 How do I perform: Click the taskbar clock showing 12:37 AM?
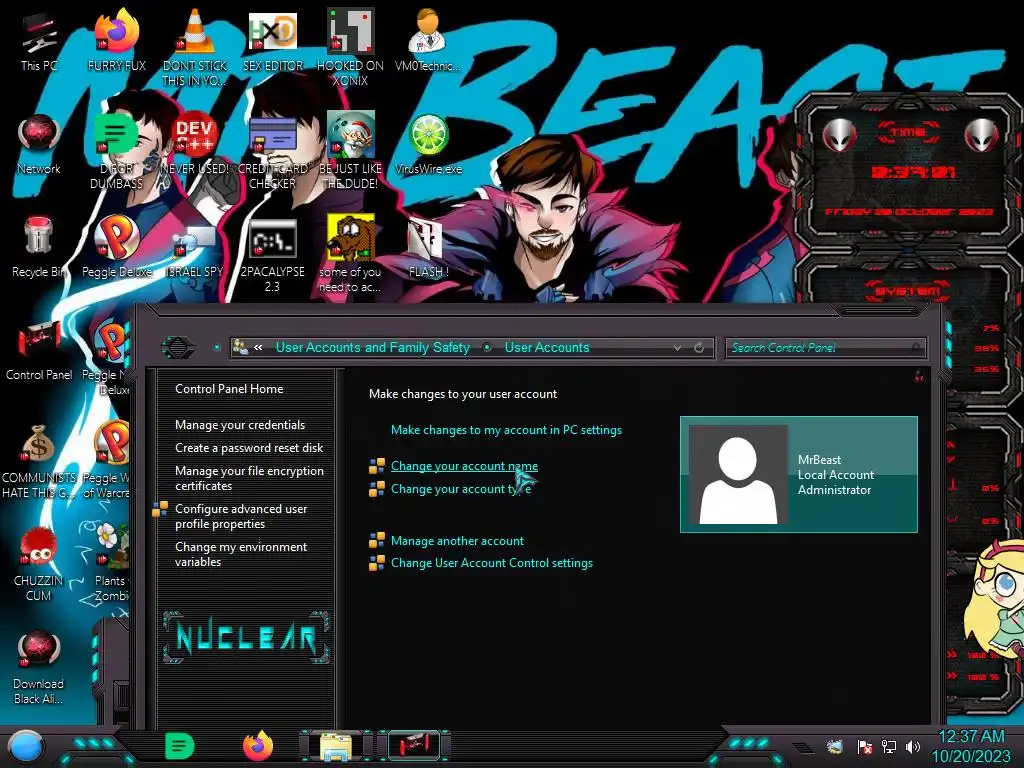(x=970, y=746)
